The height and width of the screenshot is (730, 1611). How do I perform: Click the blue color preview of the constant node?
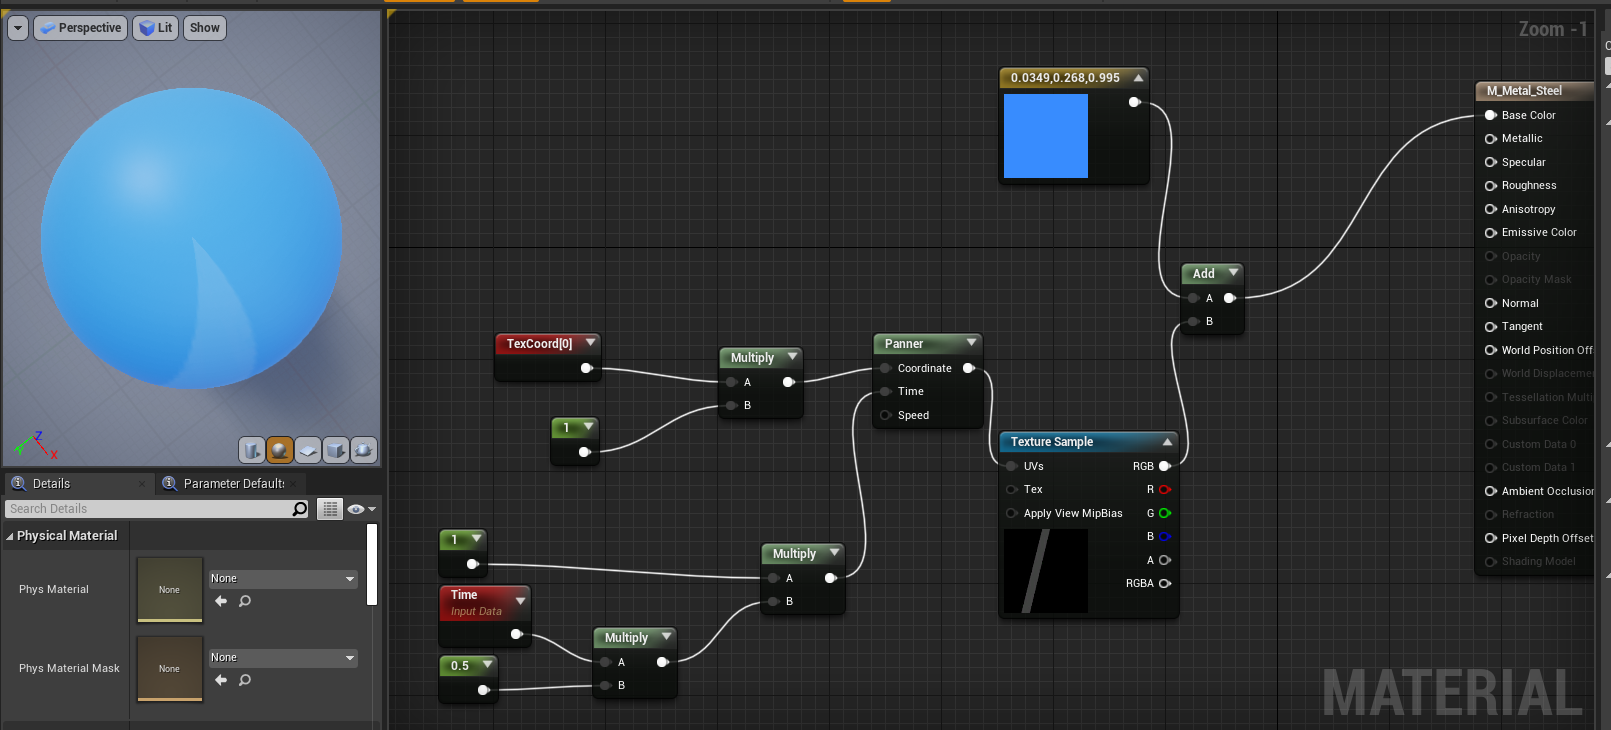tap(1046, 136)
